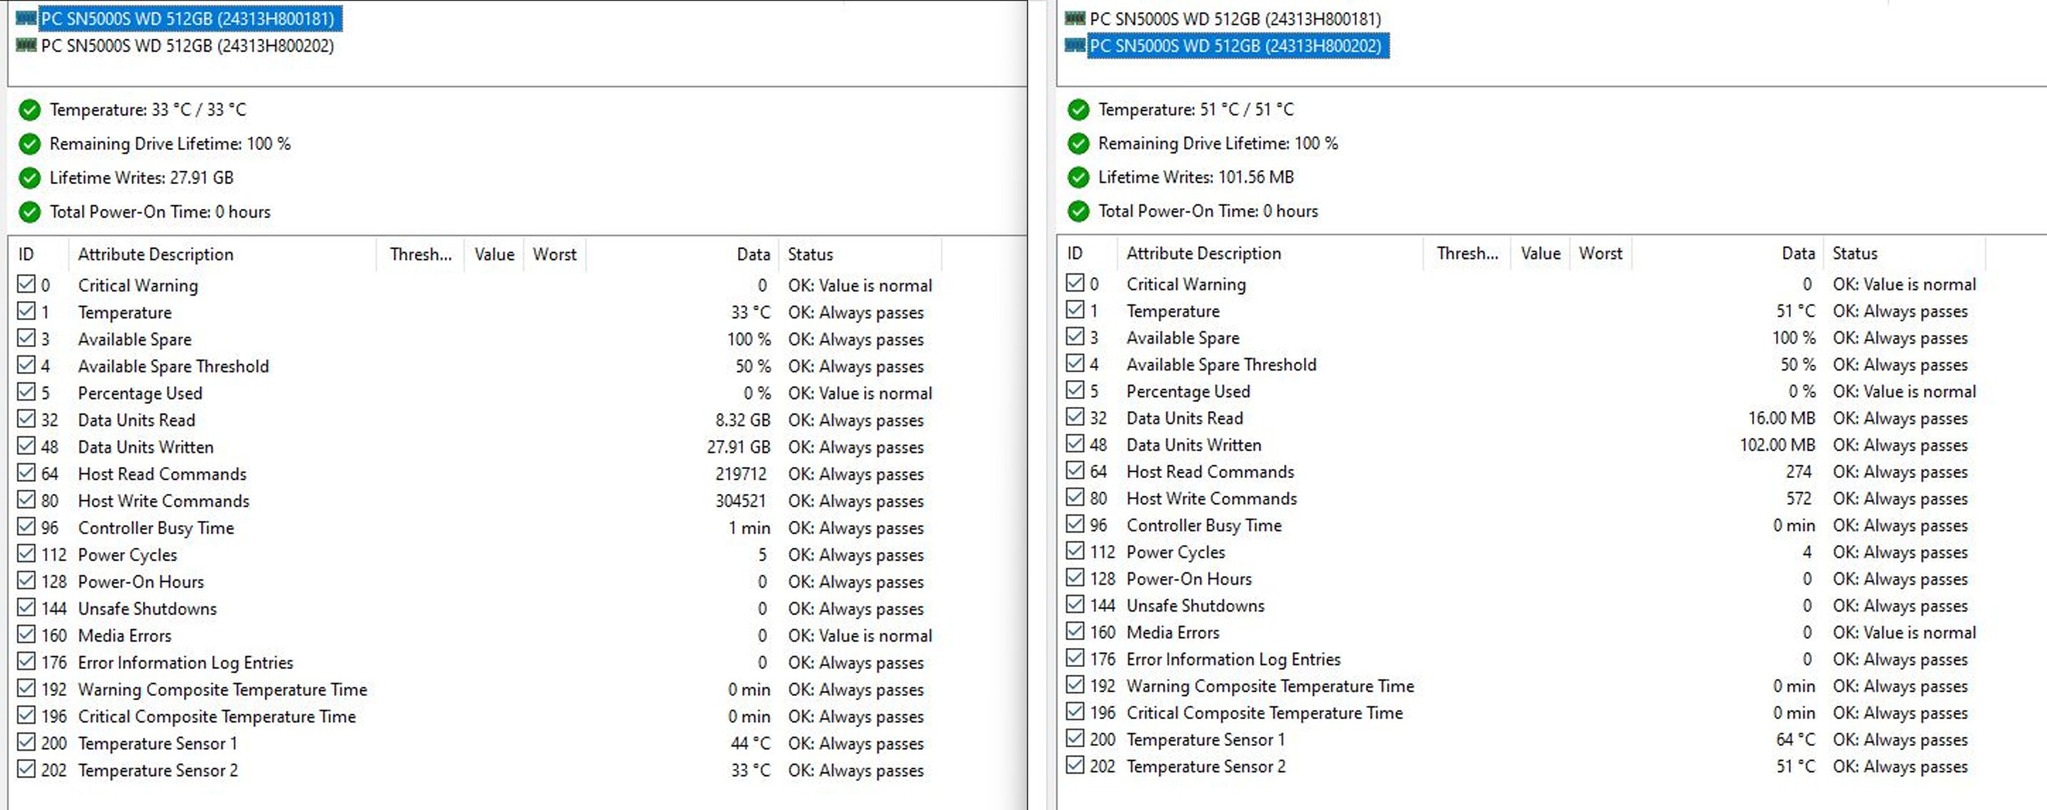This screenshot has height=810, width=2047.
Task: Click drive icon of highlighted 24313H800202 entry
Action: pos(1075,46)
